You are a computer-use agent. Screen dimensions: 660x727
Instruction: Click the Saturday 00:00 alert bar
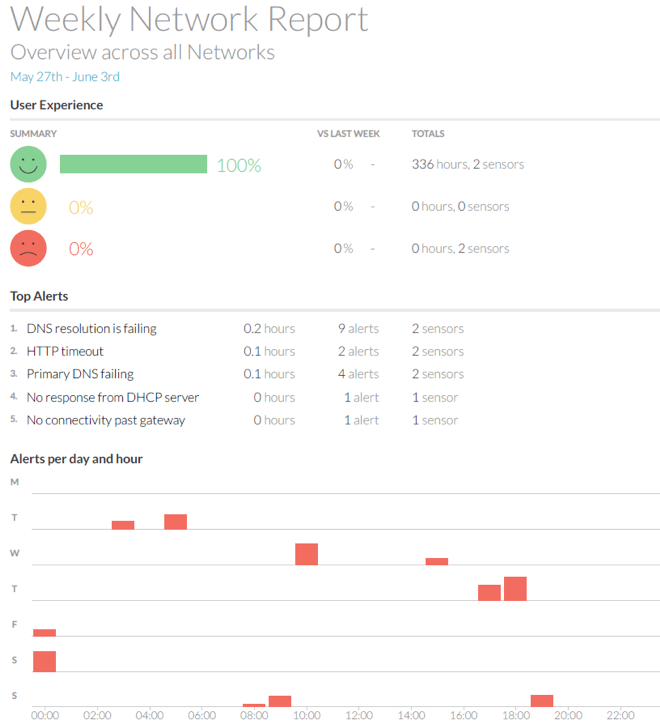44,661
